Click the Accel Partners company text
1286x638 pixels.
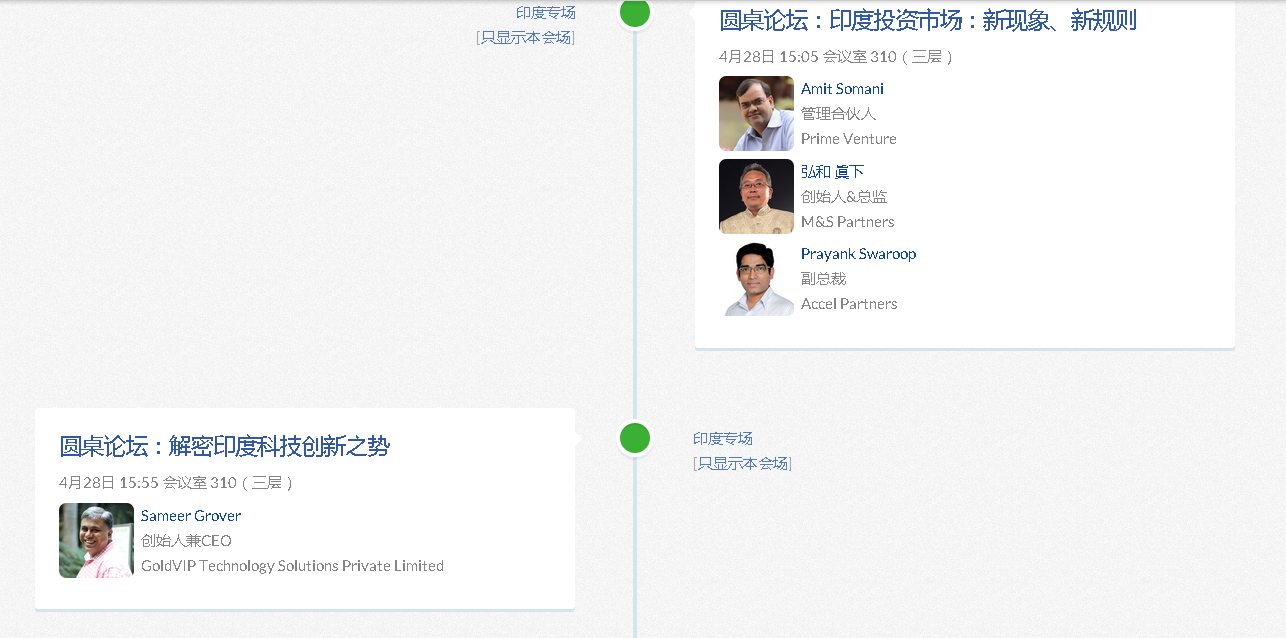coord(849,304)
